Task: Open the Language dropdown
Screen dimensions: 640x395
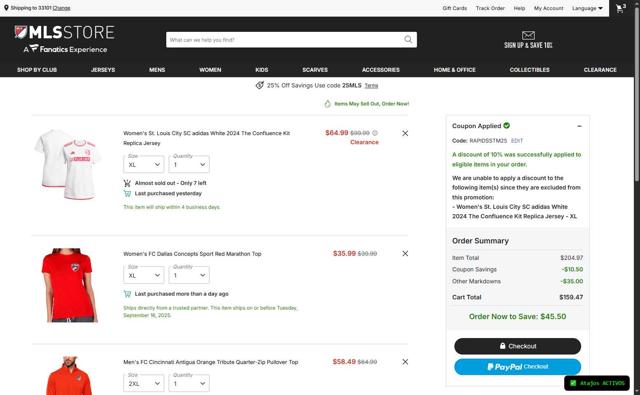Action: (x=587, y=8)
